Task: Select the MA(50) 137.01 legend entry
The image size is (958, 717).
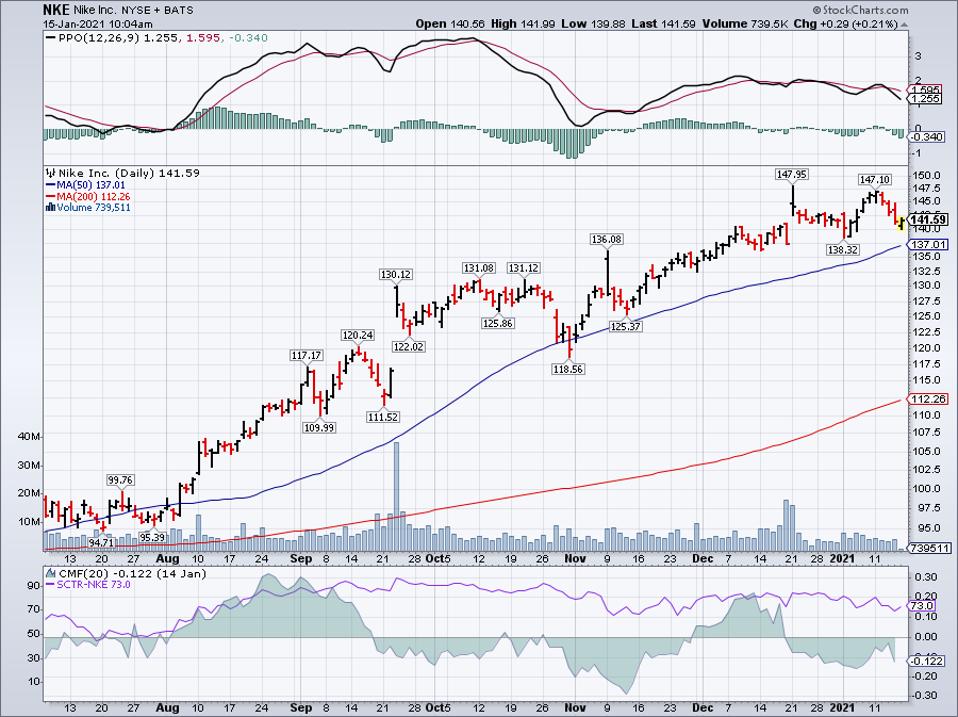Action: (x=91, y=185)
